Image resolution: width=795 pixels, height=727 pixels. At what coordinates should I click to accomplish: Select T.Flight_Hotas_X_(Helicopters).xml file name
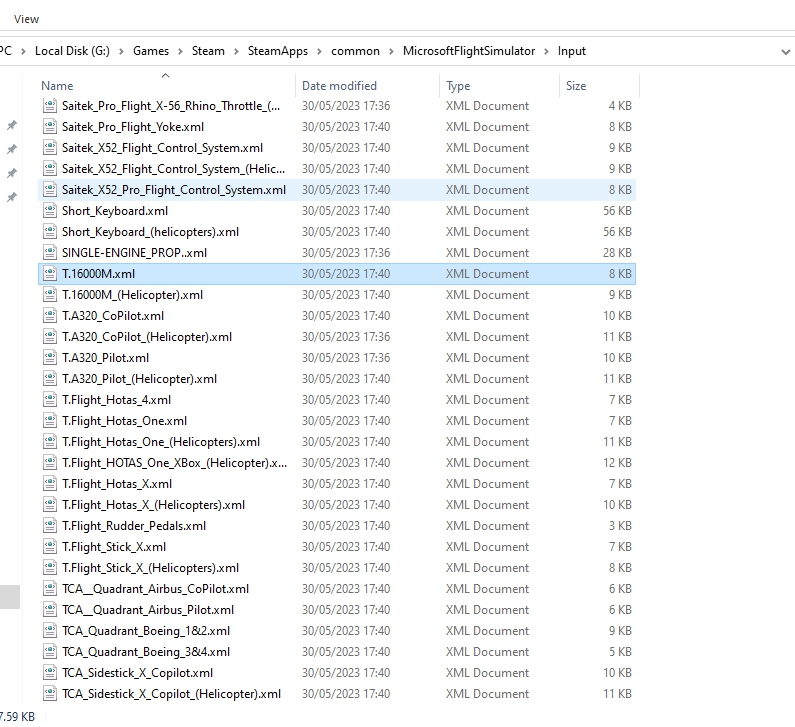[x=154, y=505]
